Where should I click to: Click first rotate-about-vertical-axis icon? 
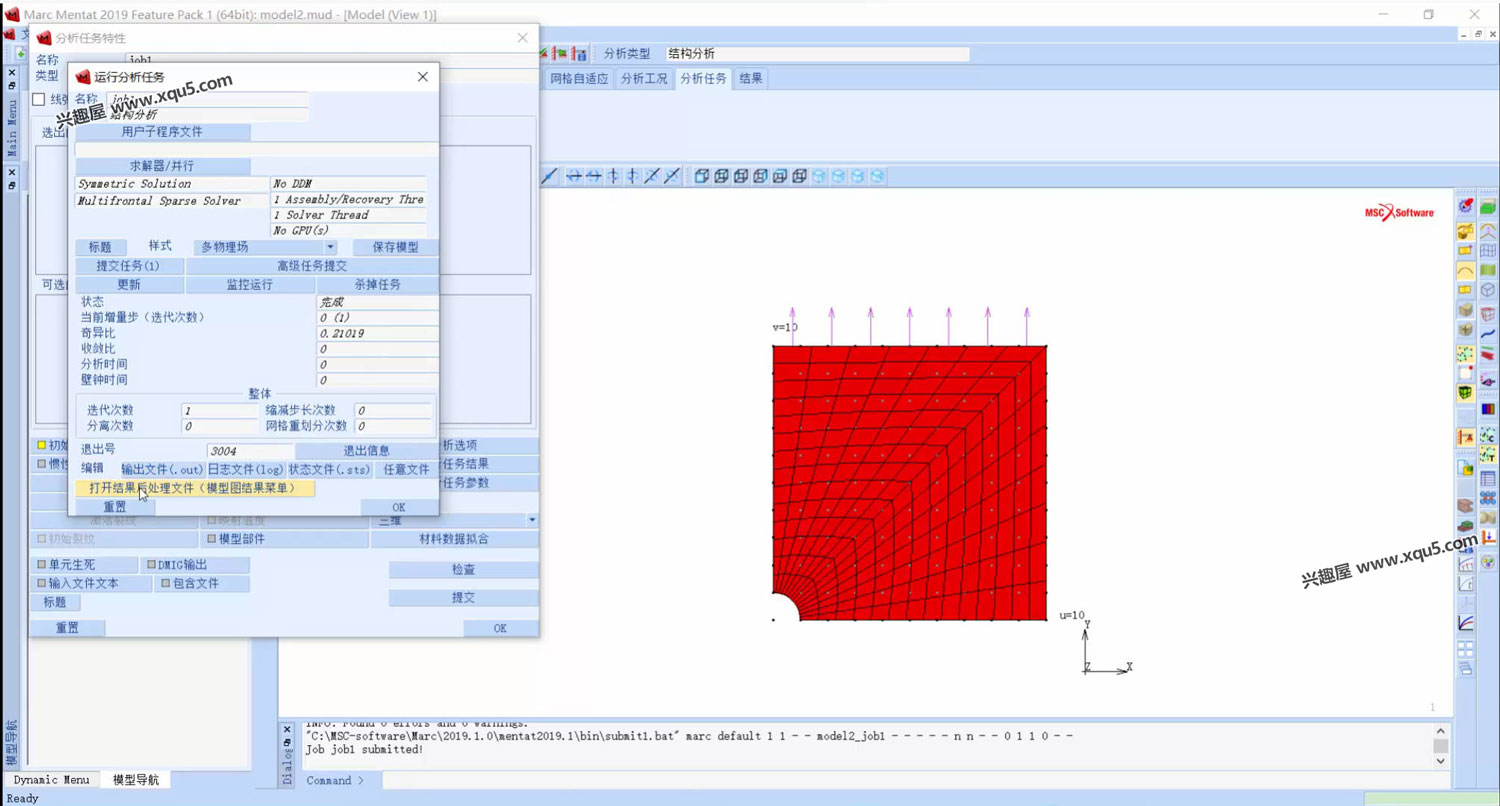pyautogui.click(x=614, y=176)
